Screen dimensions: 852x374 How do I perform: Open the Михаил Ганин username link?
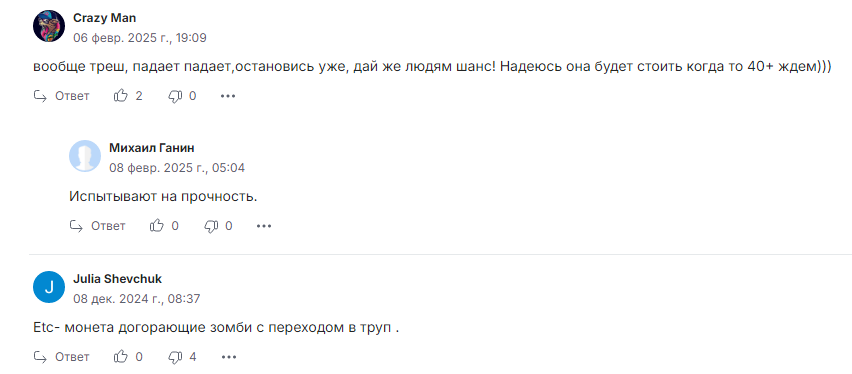click(x=152, y=148)
